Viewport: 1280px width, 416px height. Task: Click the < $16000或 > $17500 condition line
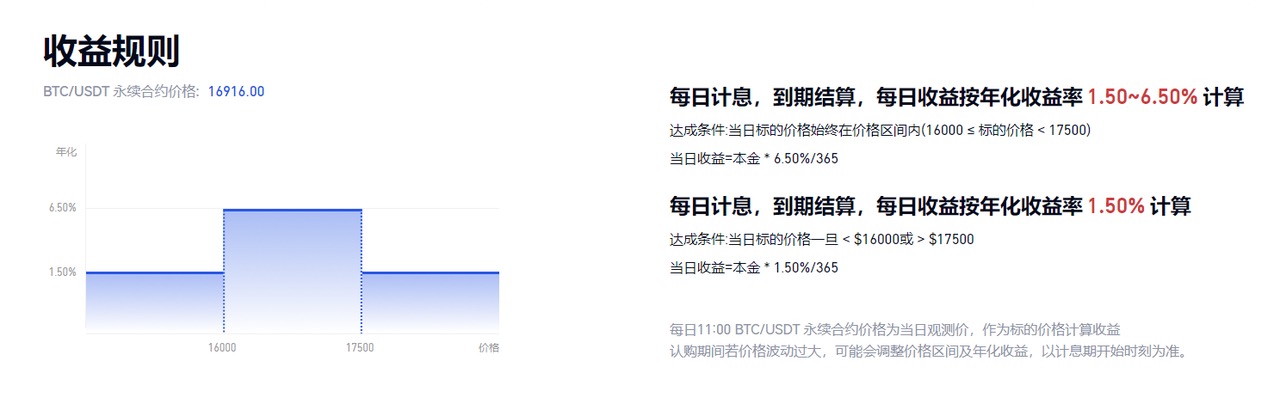[821, 239]
